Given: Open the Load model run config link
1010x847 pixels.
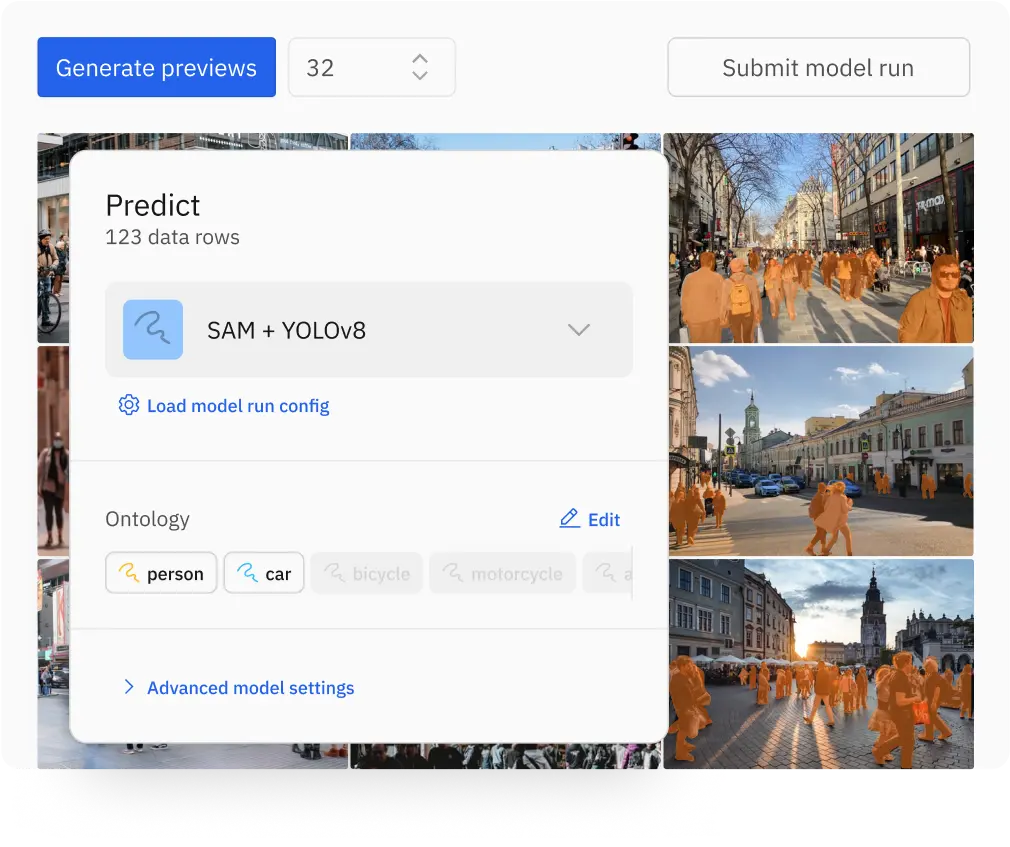Looking at the screenshot, I should point(238,406).
